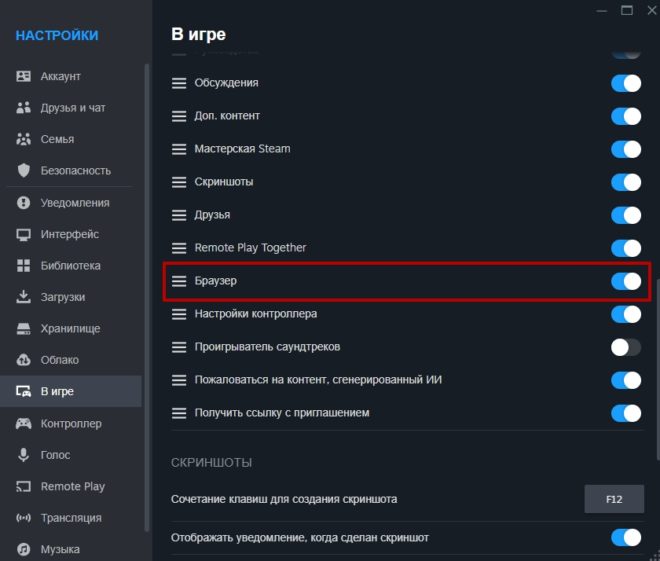This screenshot has width=660, height=561.
Task: Open the Трансляция settings
Action: [x=71, y=518]
